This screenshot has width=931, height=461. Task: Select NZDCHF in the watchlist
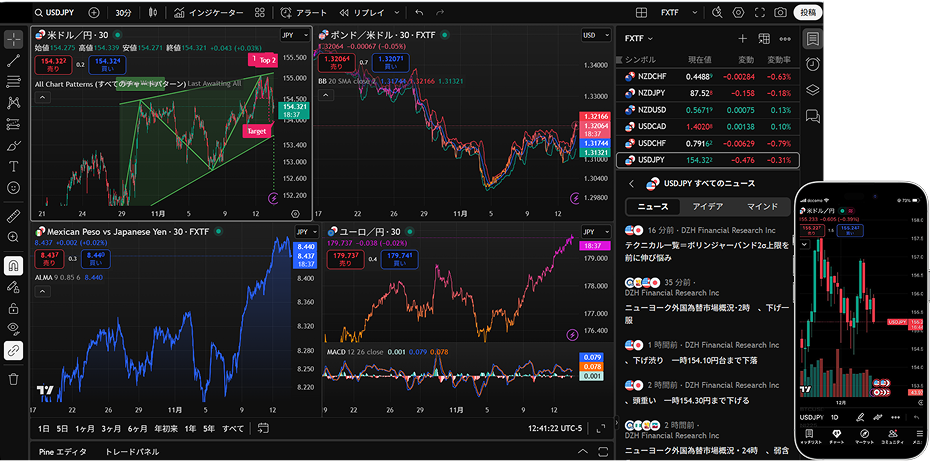[708, 77]
